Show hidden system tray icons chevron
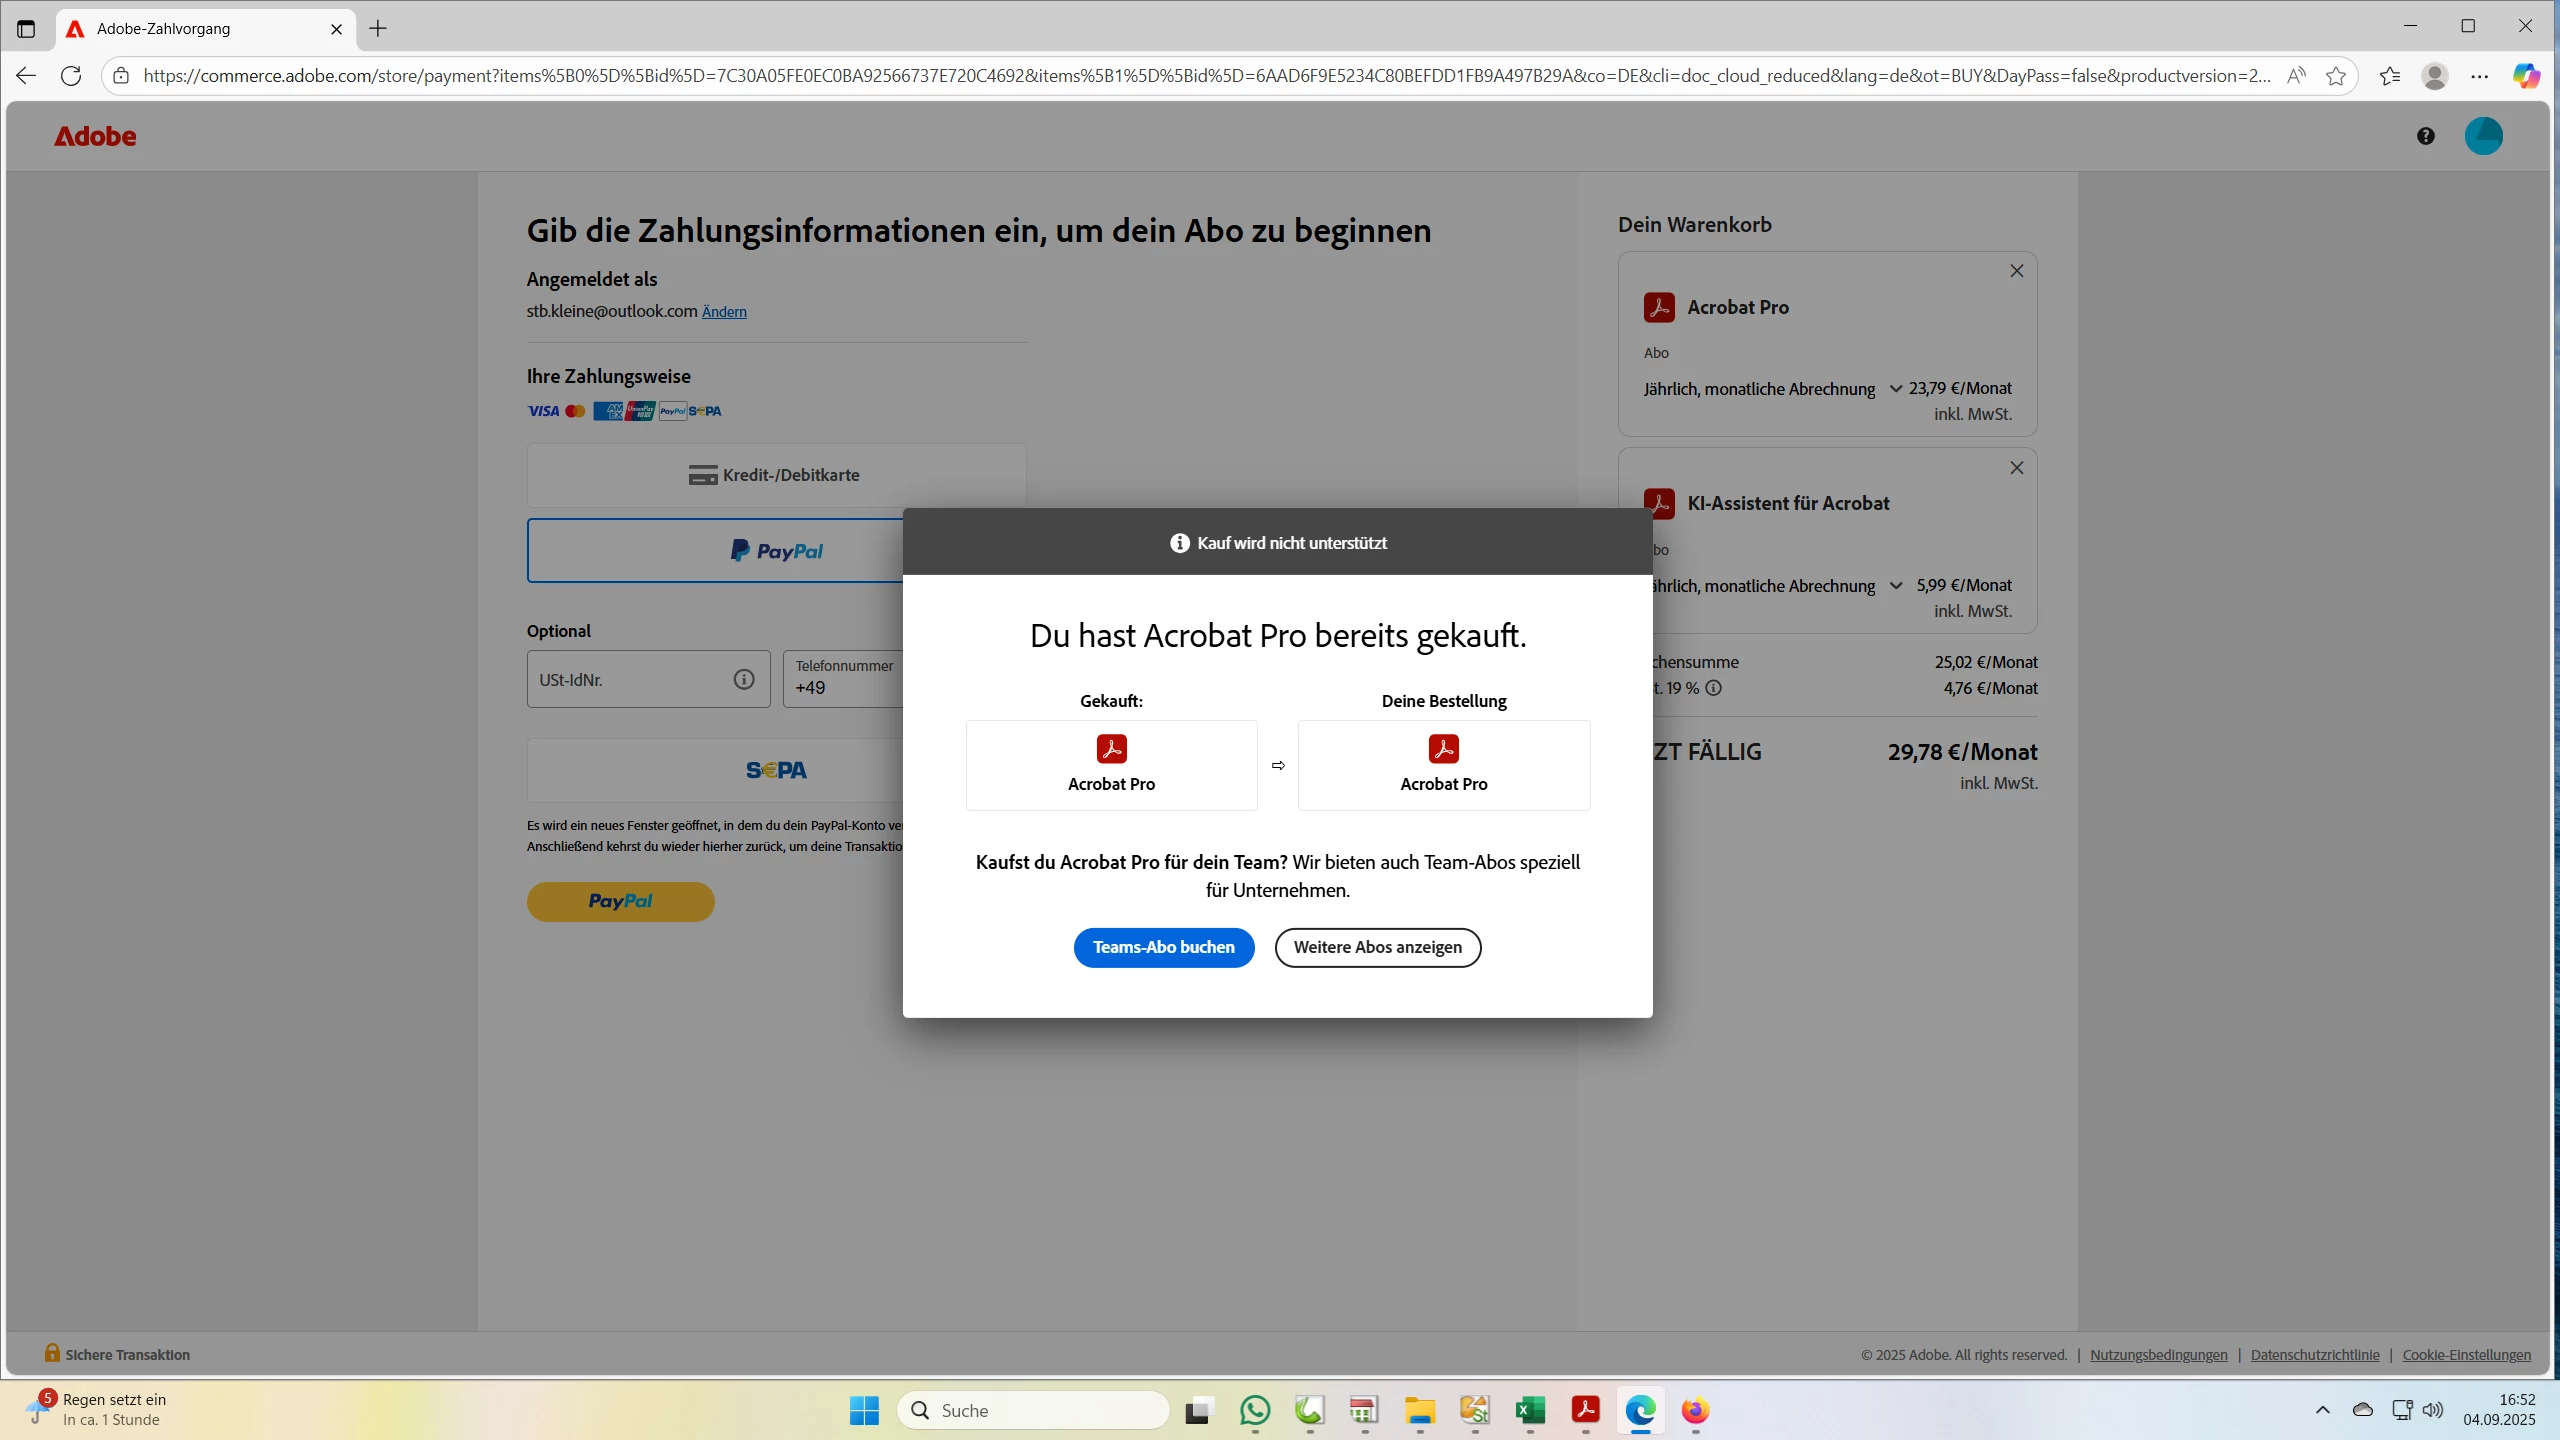 pos(2322,1410)
